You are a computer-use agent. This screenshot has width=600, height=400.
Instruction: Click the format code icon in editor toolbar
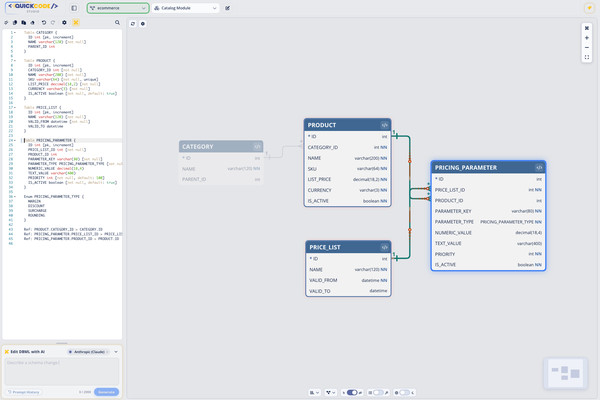pyautogui.click(x=6, y=23)
